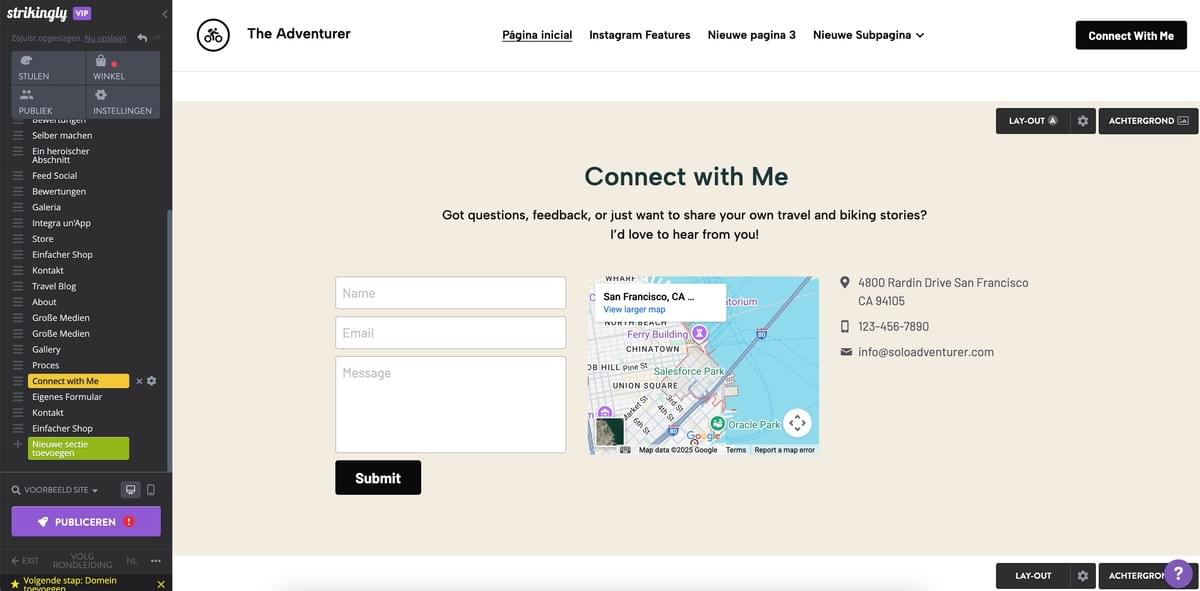Click the Connect with Me heading text
The image size is (1200, 591).
686,177
